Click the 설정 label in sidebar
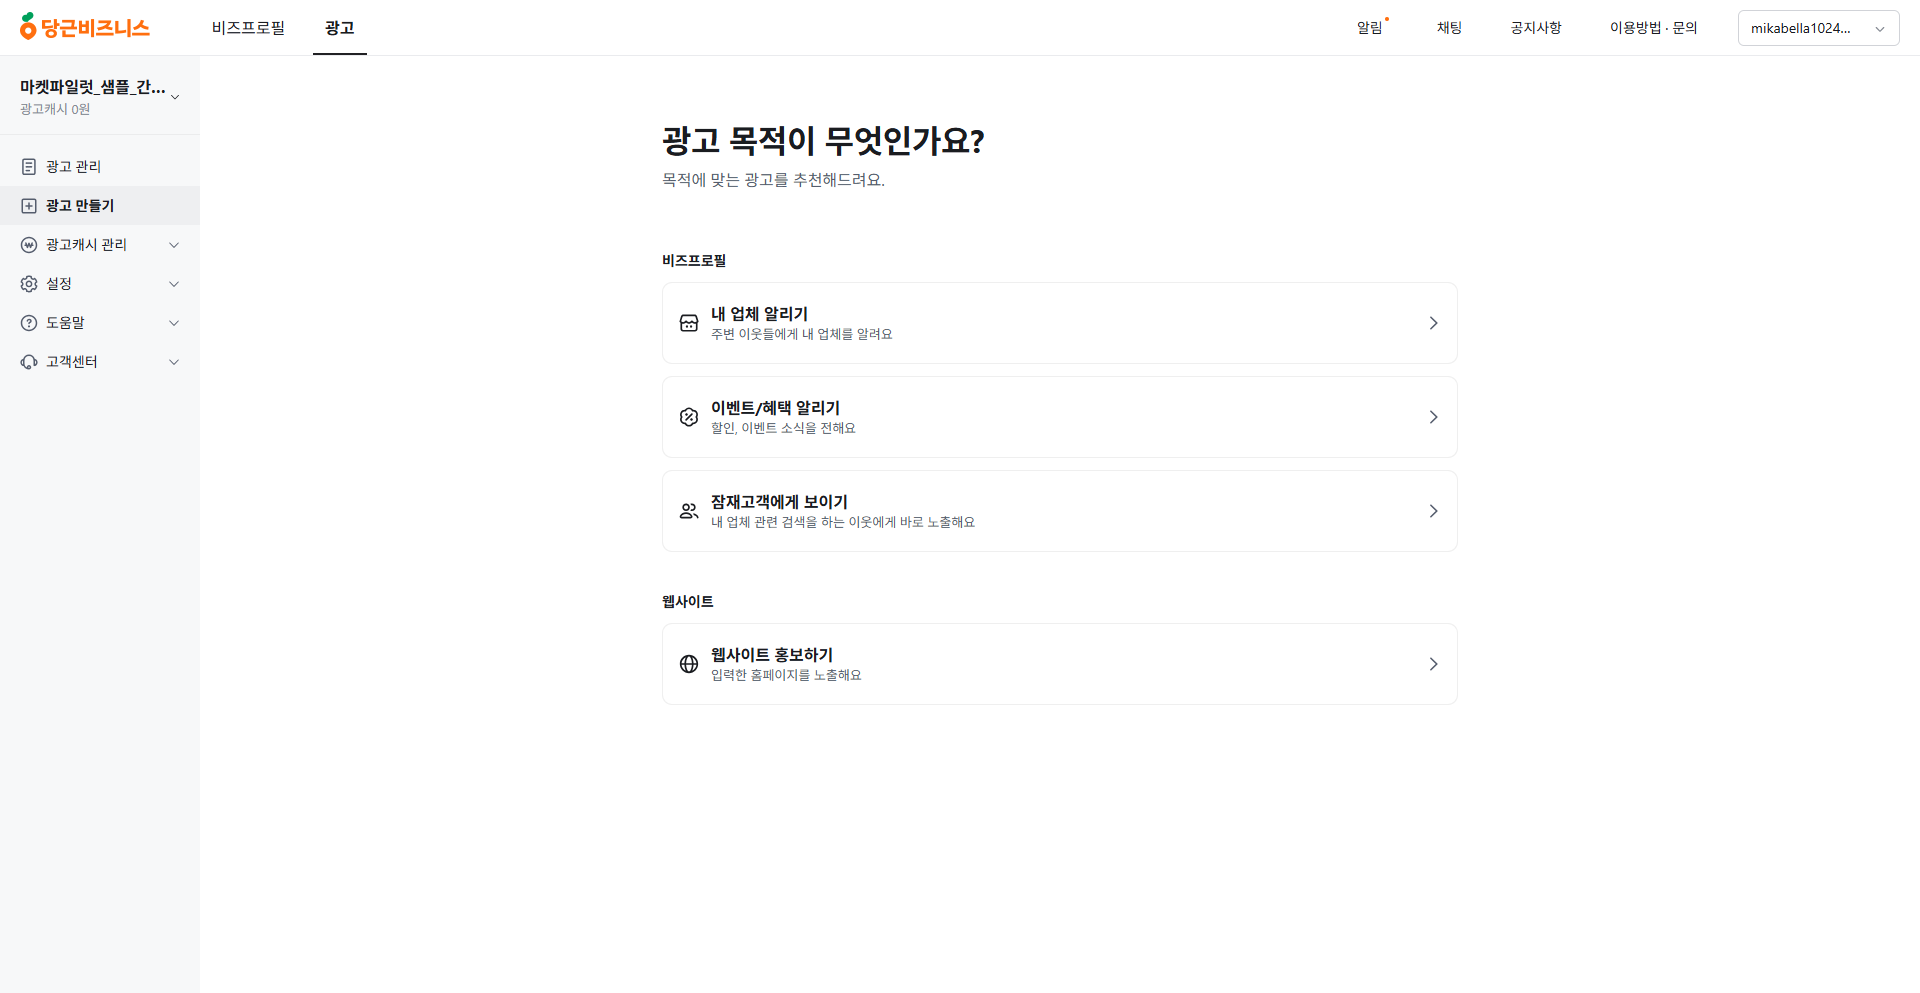 59,284
